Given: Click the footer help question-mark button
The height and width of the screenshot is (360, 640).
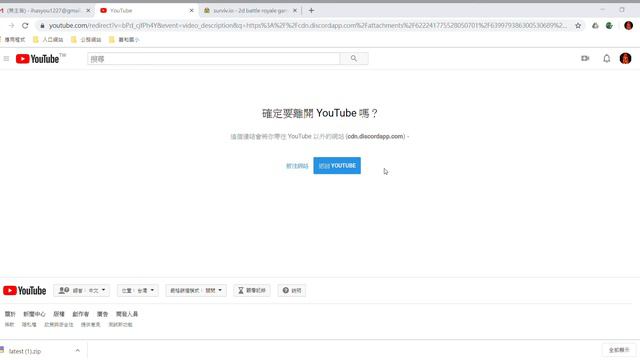Looking at the screenshot, I should [292, 291].
